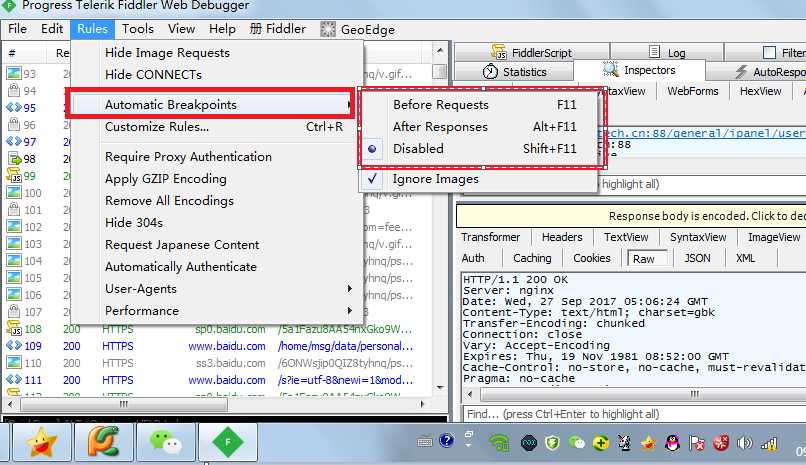Toggle Automatically Authenticate rule
Image resolution: width=806 pixels, height=465 pixels.
tap(217, 267)
